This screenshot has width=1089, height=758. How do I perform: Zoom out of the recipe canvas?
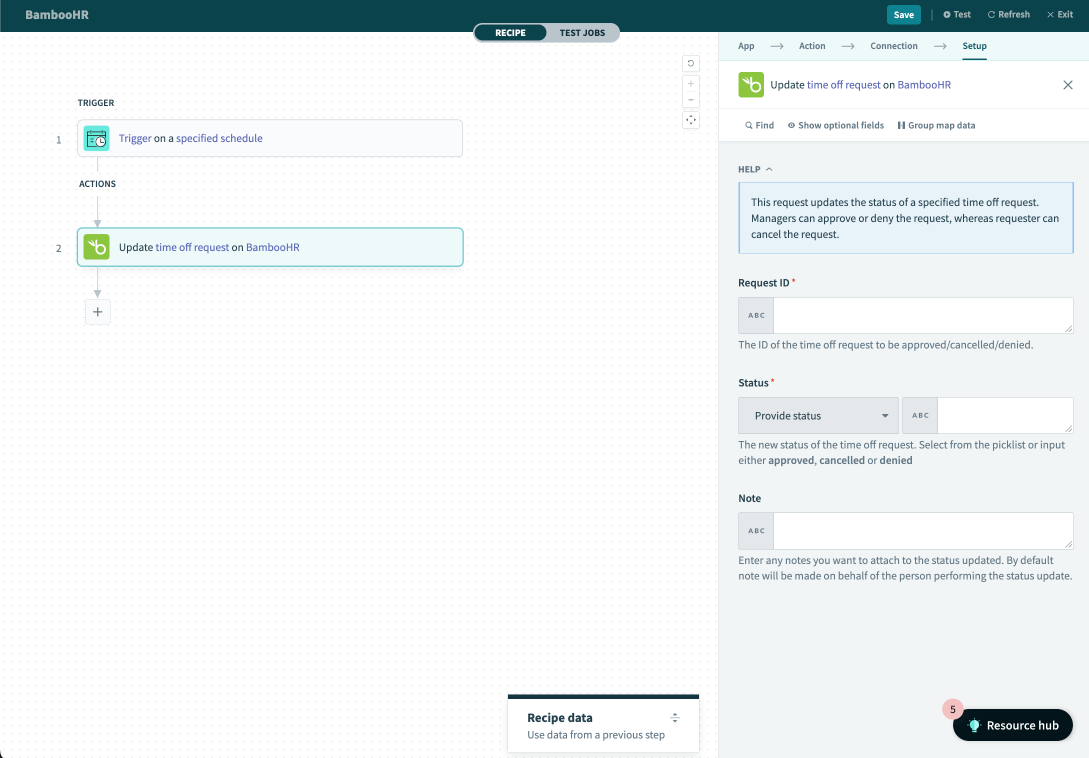[691, 101]
